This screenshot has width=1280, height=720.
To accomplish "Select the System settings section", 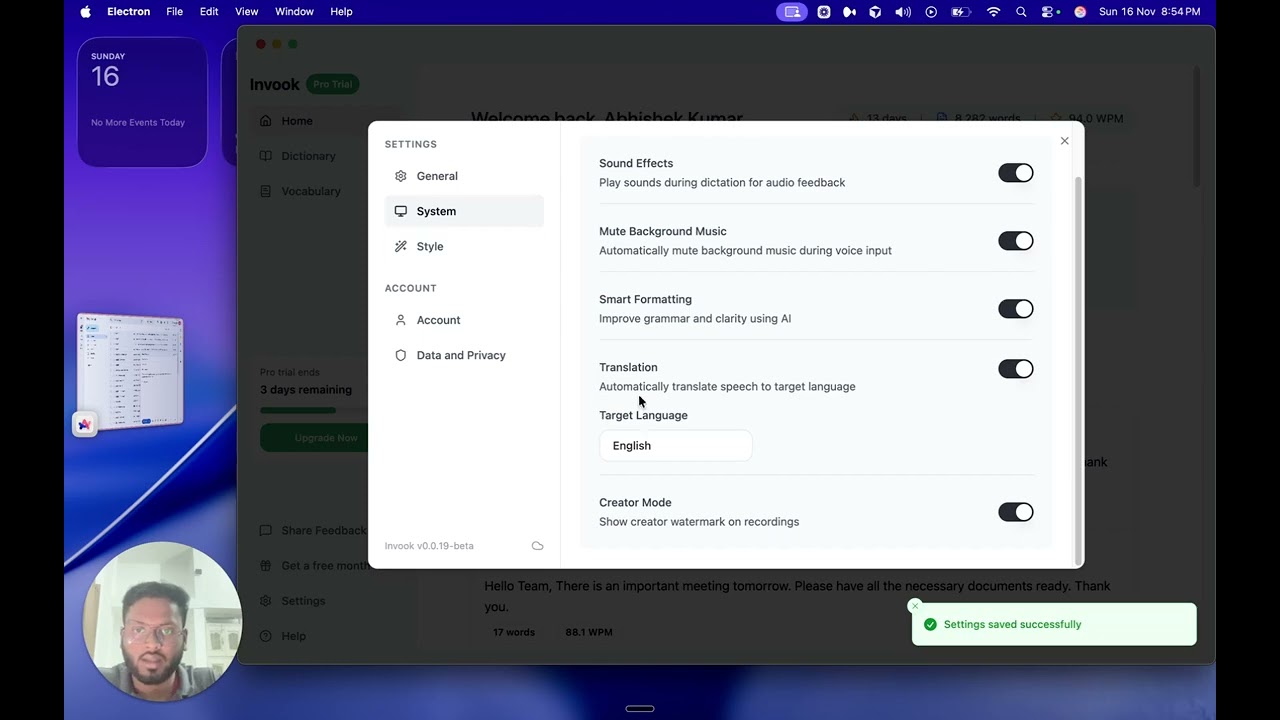I will [464, 211].
